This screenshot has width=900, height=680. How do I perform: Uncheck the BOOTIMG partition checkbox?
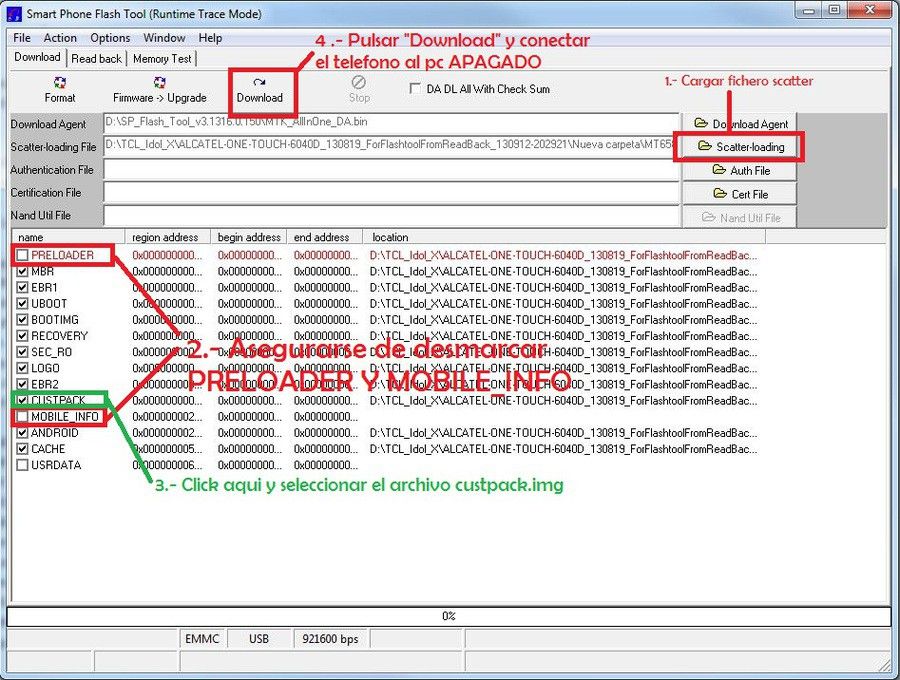pyautogui.click(x=22, y=319)
